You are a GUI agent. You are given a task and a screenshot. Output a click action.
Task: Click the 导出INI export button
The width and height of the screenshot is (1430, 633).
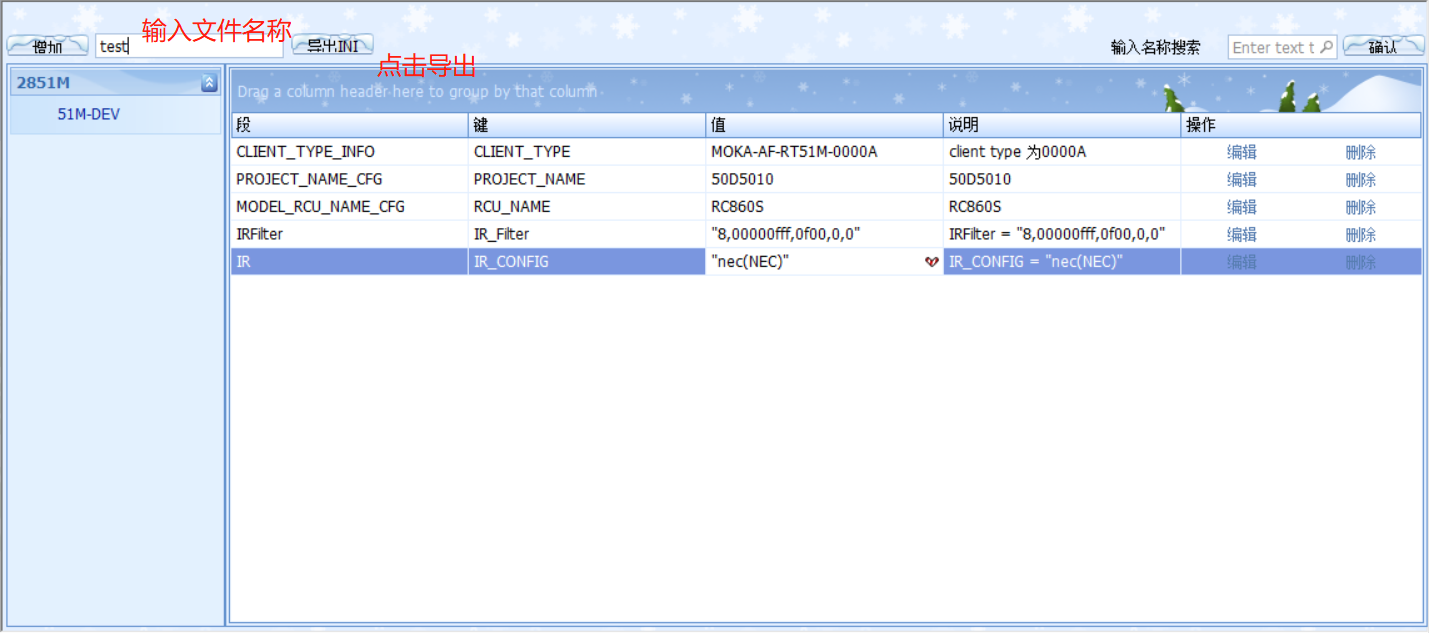pyautogui.click(x=332, y=46)
